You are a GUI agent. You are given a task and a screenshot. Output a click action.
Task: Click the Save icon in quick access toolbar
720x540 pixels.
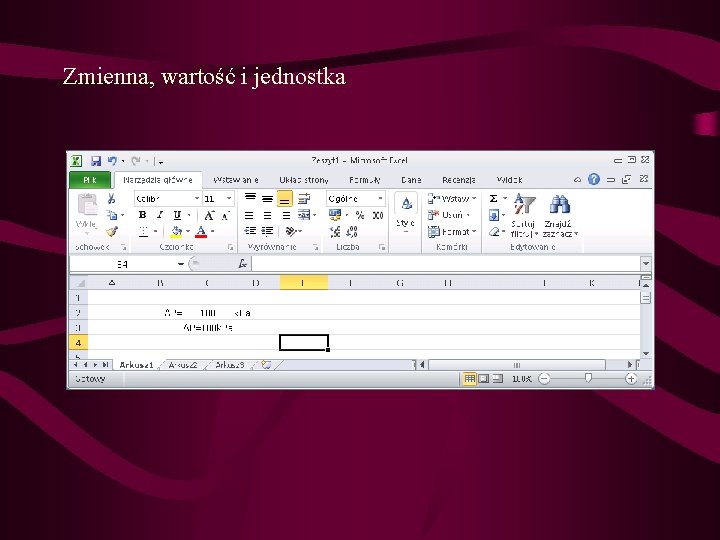pos(96,161)
